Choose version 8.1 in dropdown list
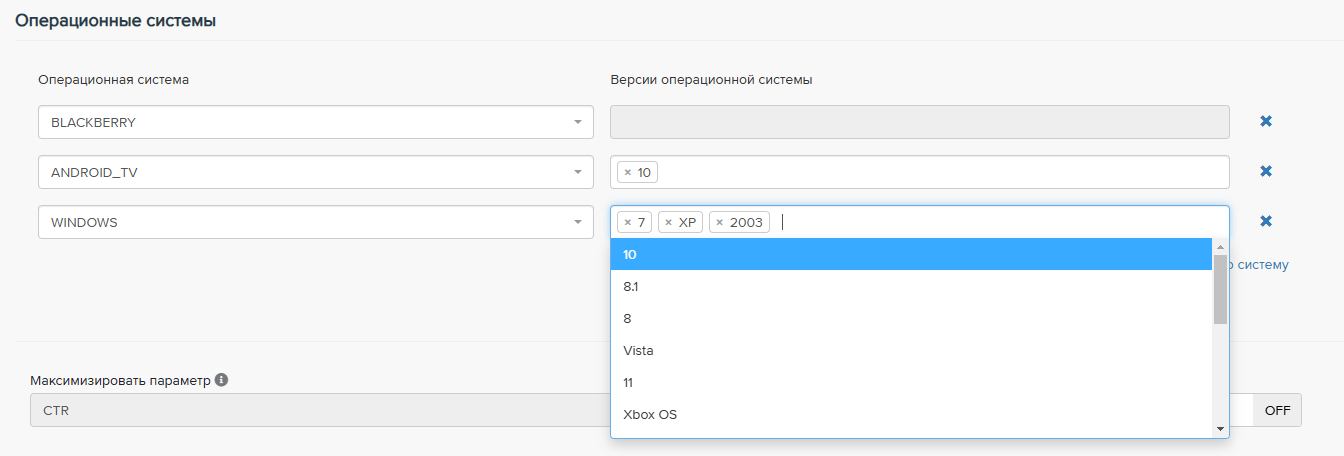1344x456 pixels. point(910,286)
